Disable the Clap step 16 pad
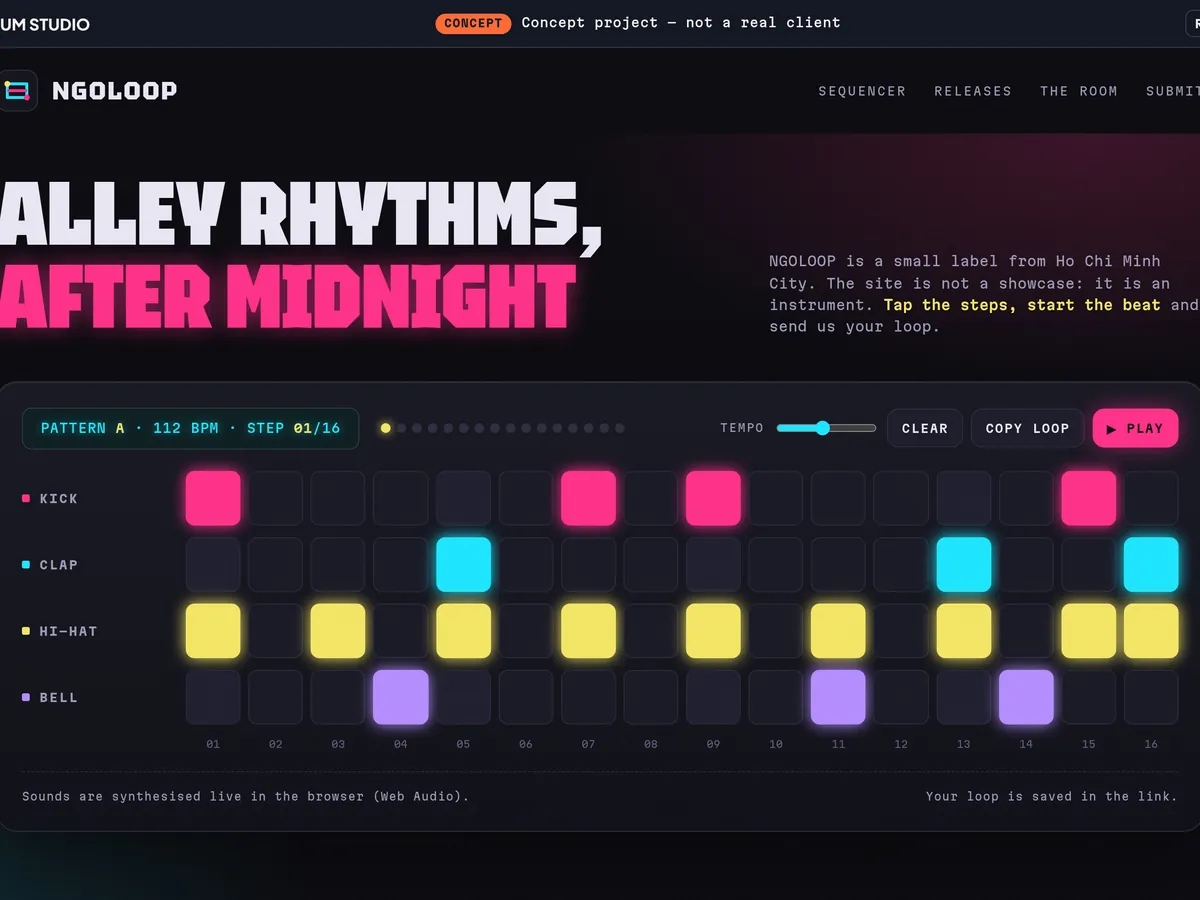 [x=1151, y=564]
